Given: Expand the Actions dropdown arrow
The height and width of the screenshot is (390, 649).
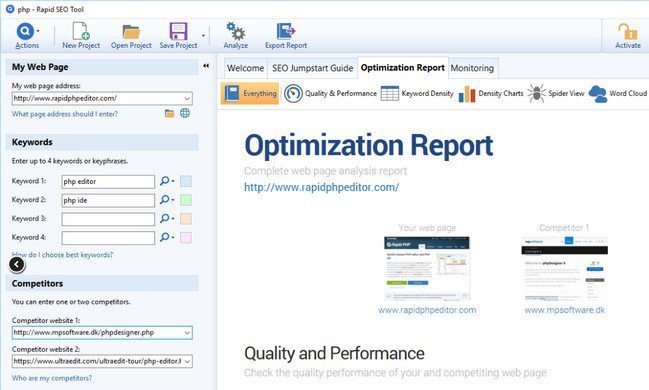Looking at the screenshot, I should (x=38, y=31).
